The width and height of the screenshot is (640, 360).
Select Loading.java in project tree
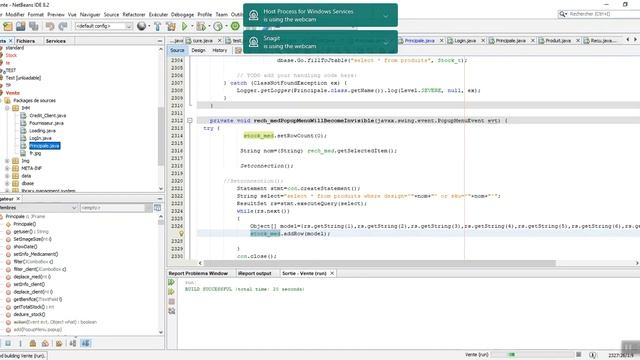(x=42, y=131)
